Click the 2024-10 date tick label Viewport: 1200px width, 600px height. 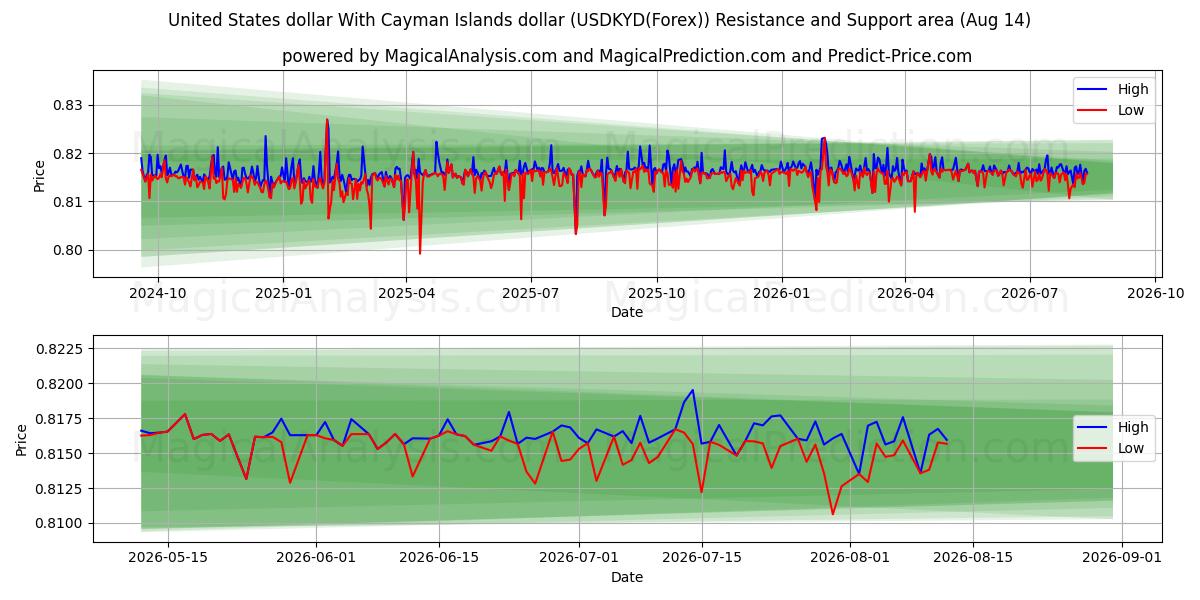point(159,295)
